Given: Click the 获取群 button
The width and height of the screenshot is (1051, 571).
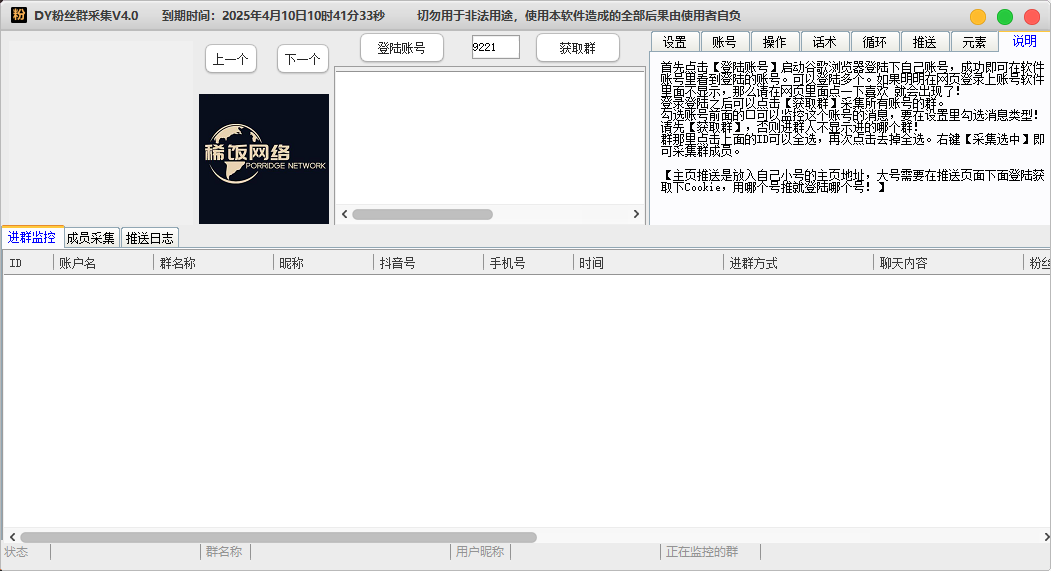Looking at the screenshot, I should (x=577, y=48).
